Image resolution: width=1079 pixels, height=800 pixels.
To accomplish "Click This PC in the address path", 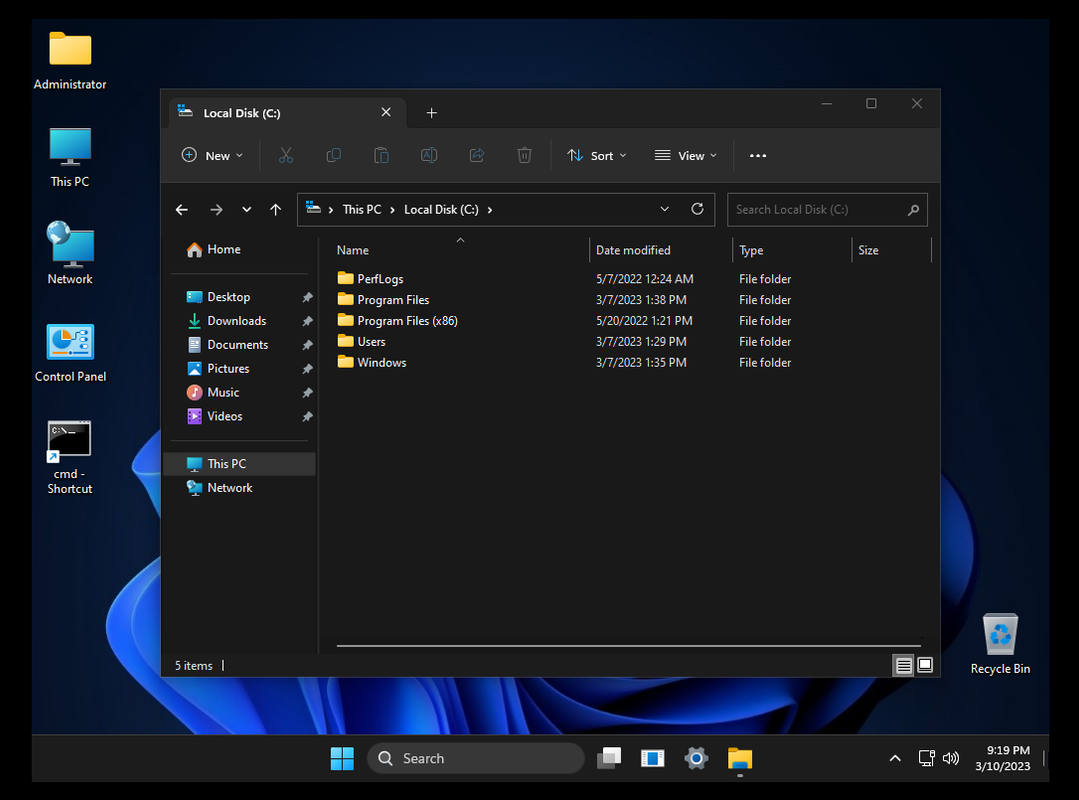I will point(362,210).
